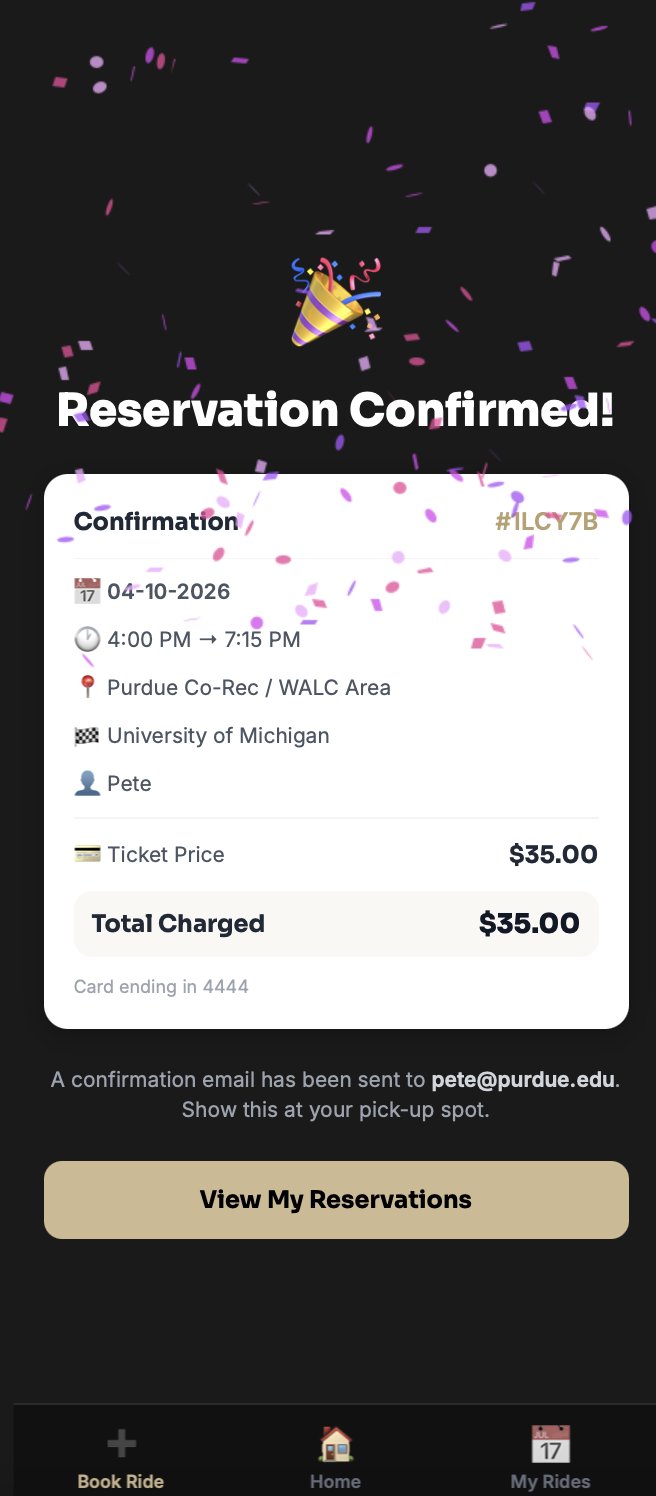Screen dimensions: 656x1496
Task: Click the calendar icon beside 04-10-2026
Action: [88, 591]
